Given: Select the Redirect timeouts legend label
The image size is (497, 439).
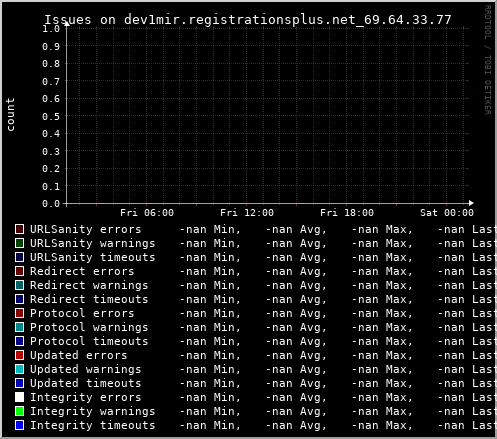Looking at the screenshot, I should [x=89, y=299].
